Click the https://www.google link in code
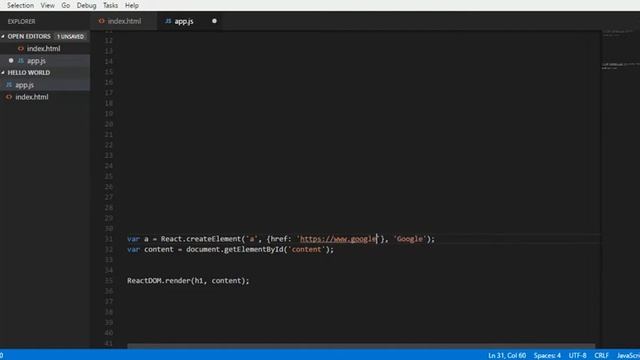The width and height of the screenshot is (640, 360). point(339,239)
